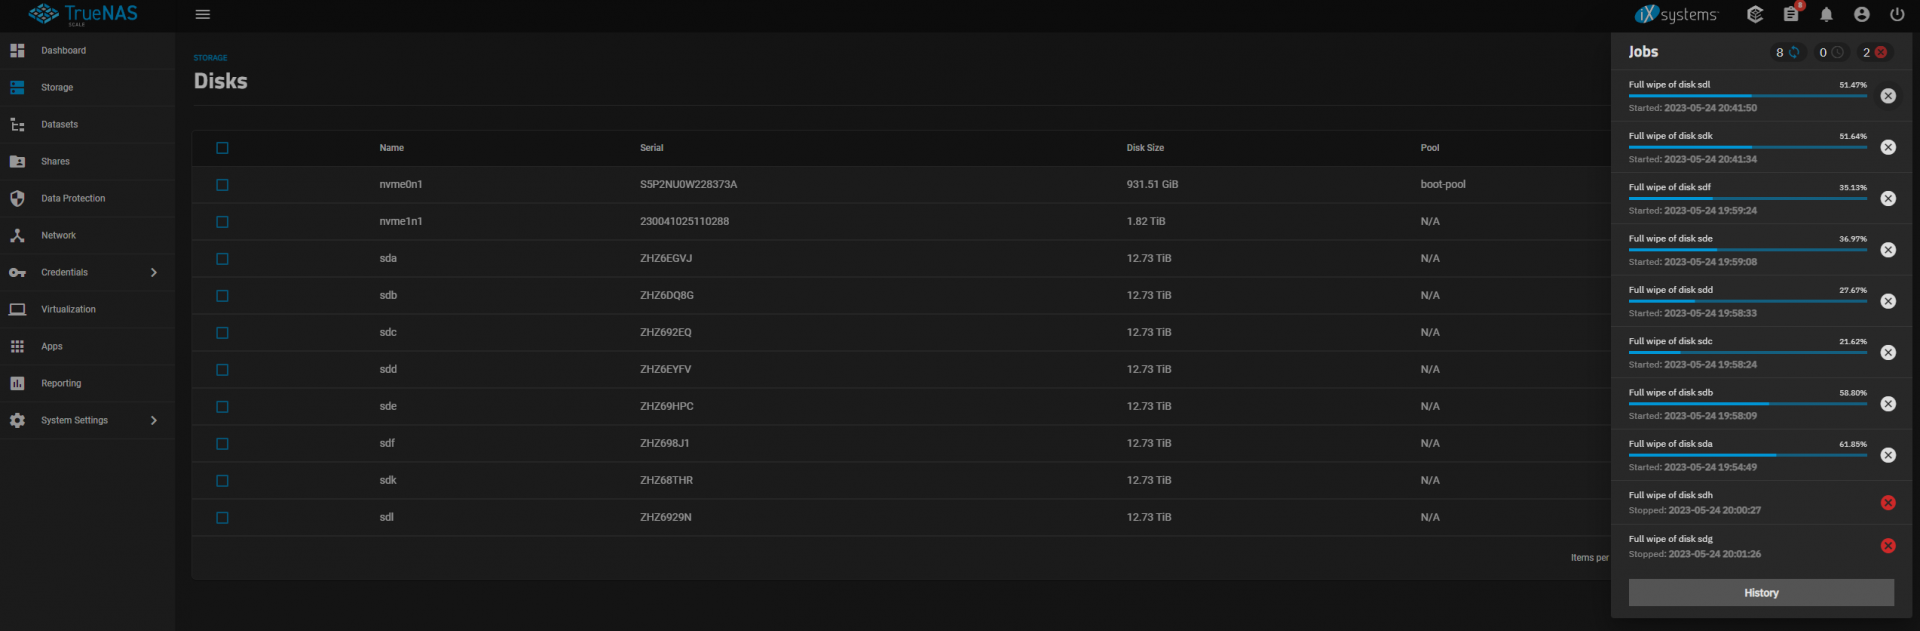Abort the full wipe of disk sda

(x=1888, y=455)
